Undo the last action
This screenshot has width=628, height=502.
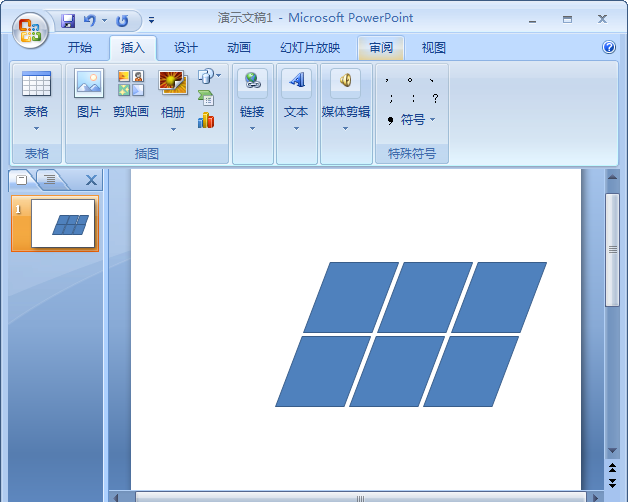coord(89,21)
